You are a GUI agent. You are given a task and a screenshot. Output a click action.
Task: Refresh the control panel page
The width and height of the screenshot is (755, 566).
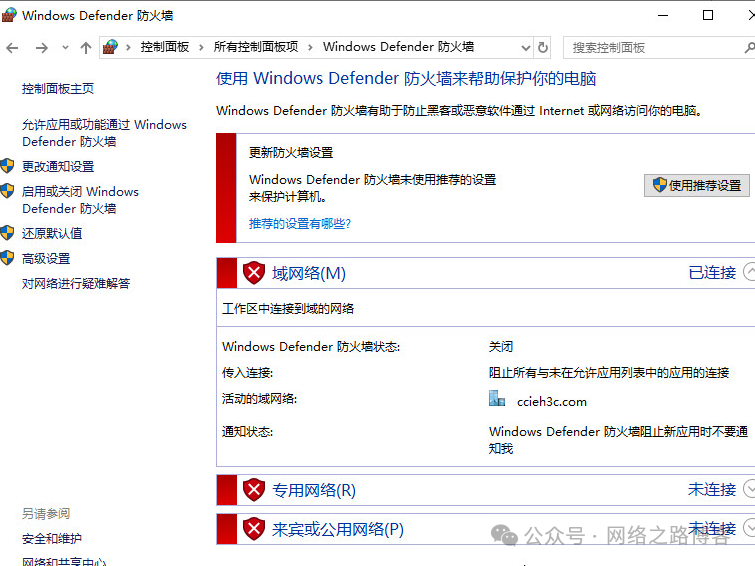[543, 47]
